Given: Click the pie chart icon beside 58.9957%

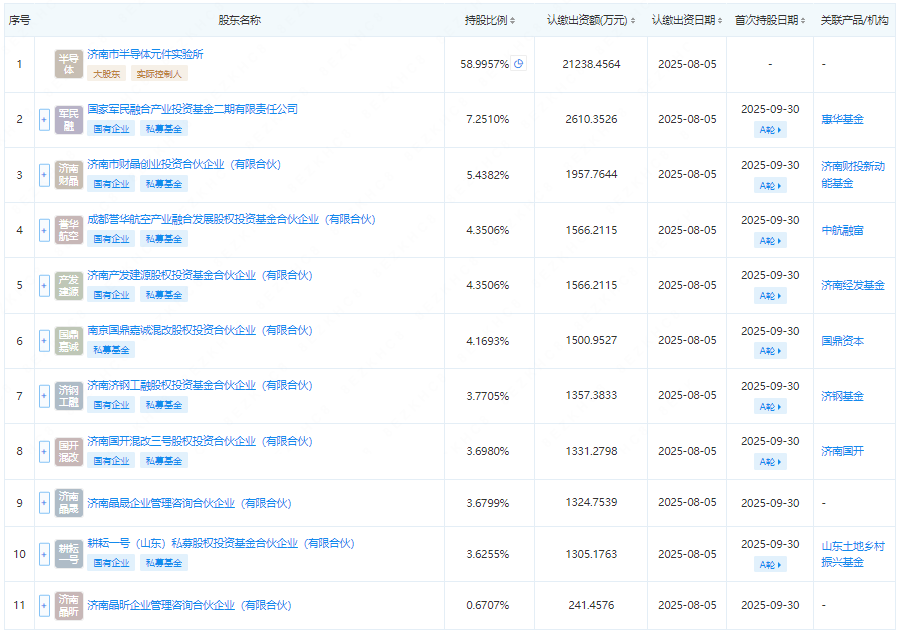Looking at the screenshot, I should (519, 64).
